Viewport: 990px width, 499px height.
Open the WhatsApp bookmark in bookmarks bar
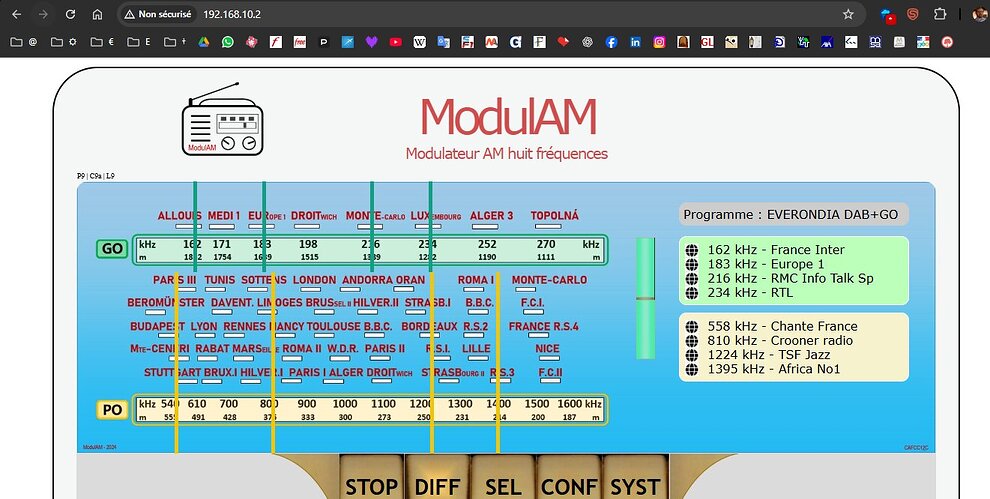coord(227,42)
